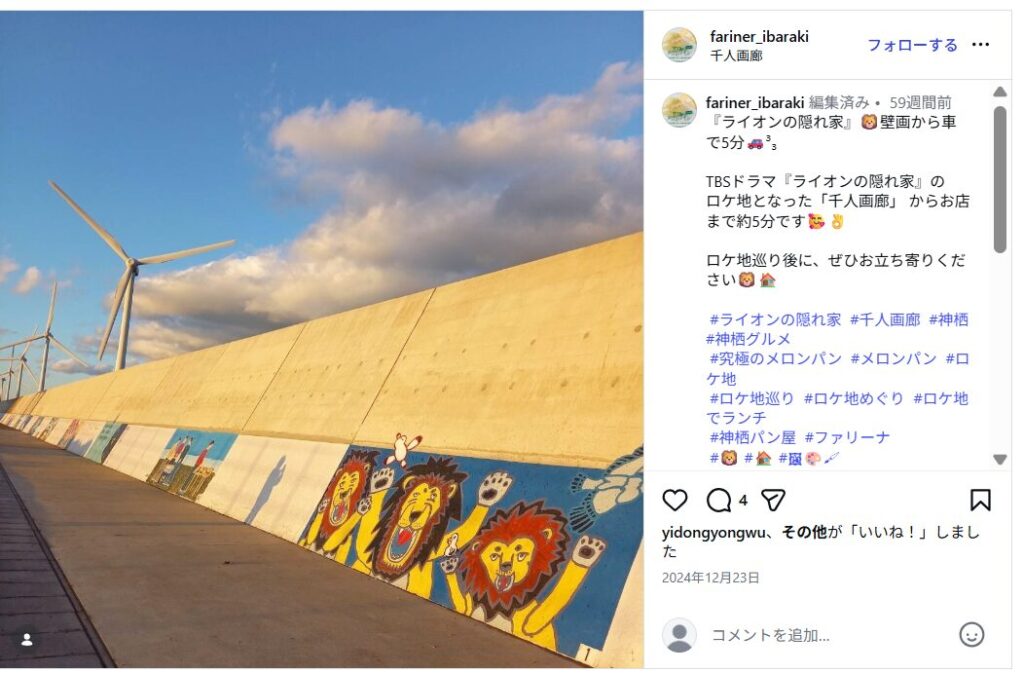Show tagged people icon on photo
This screenshot has height=673, width=1024.
tap(27, 640)
